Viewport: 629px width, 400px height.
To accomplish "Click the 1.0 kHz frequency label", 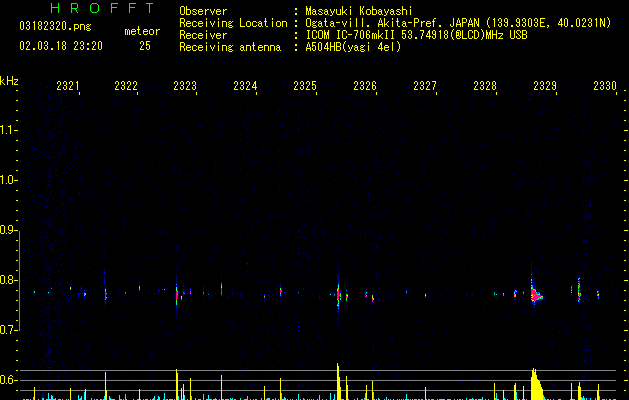I will (9, 180).
